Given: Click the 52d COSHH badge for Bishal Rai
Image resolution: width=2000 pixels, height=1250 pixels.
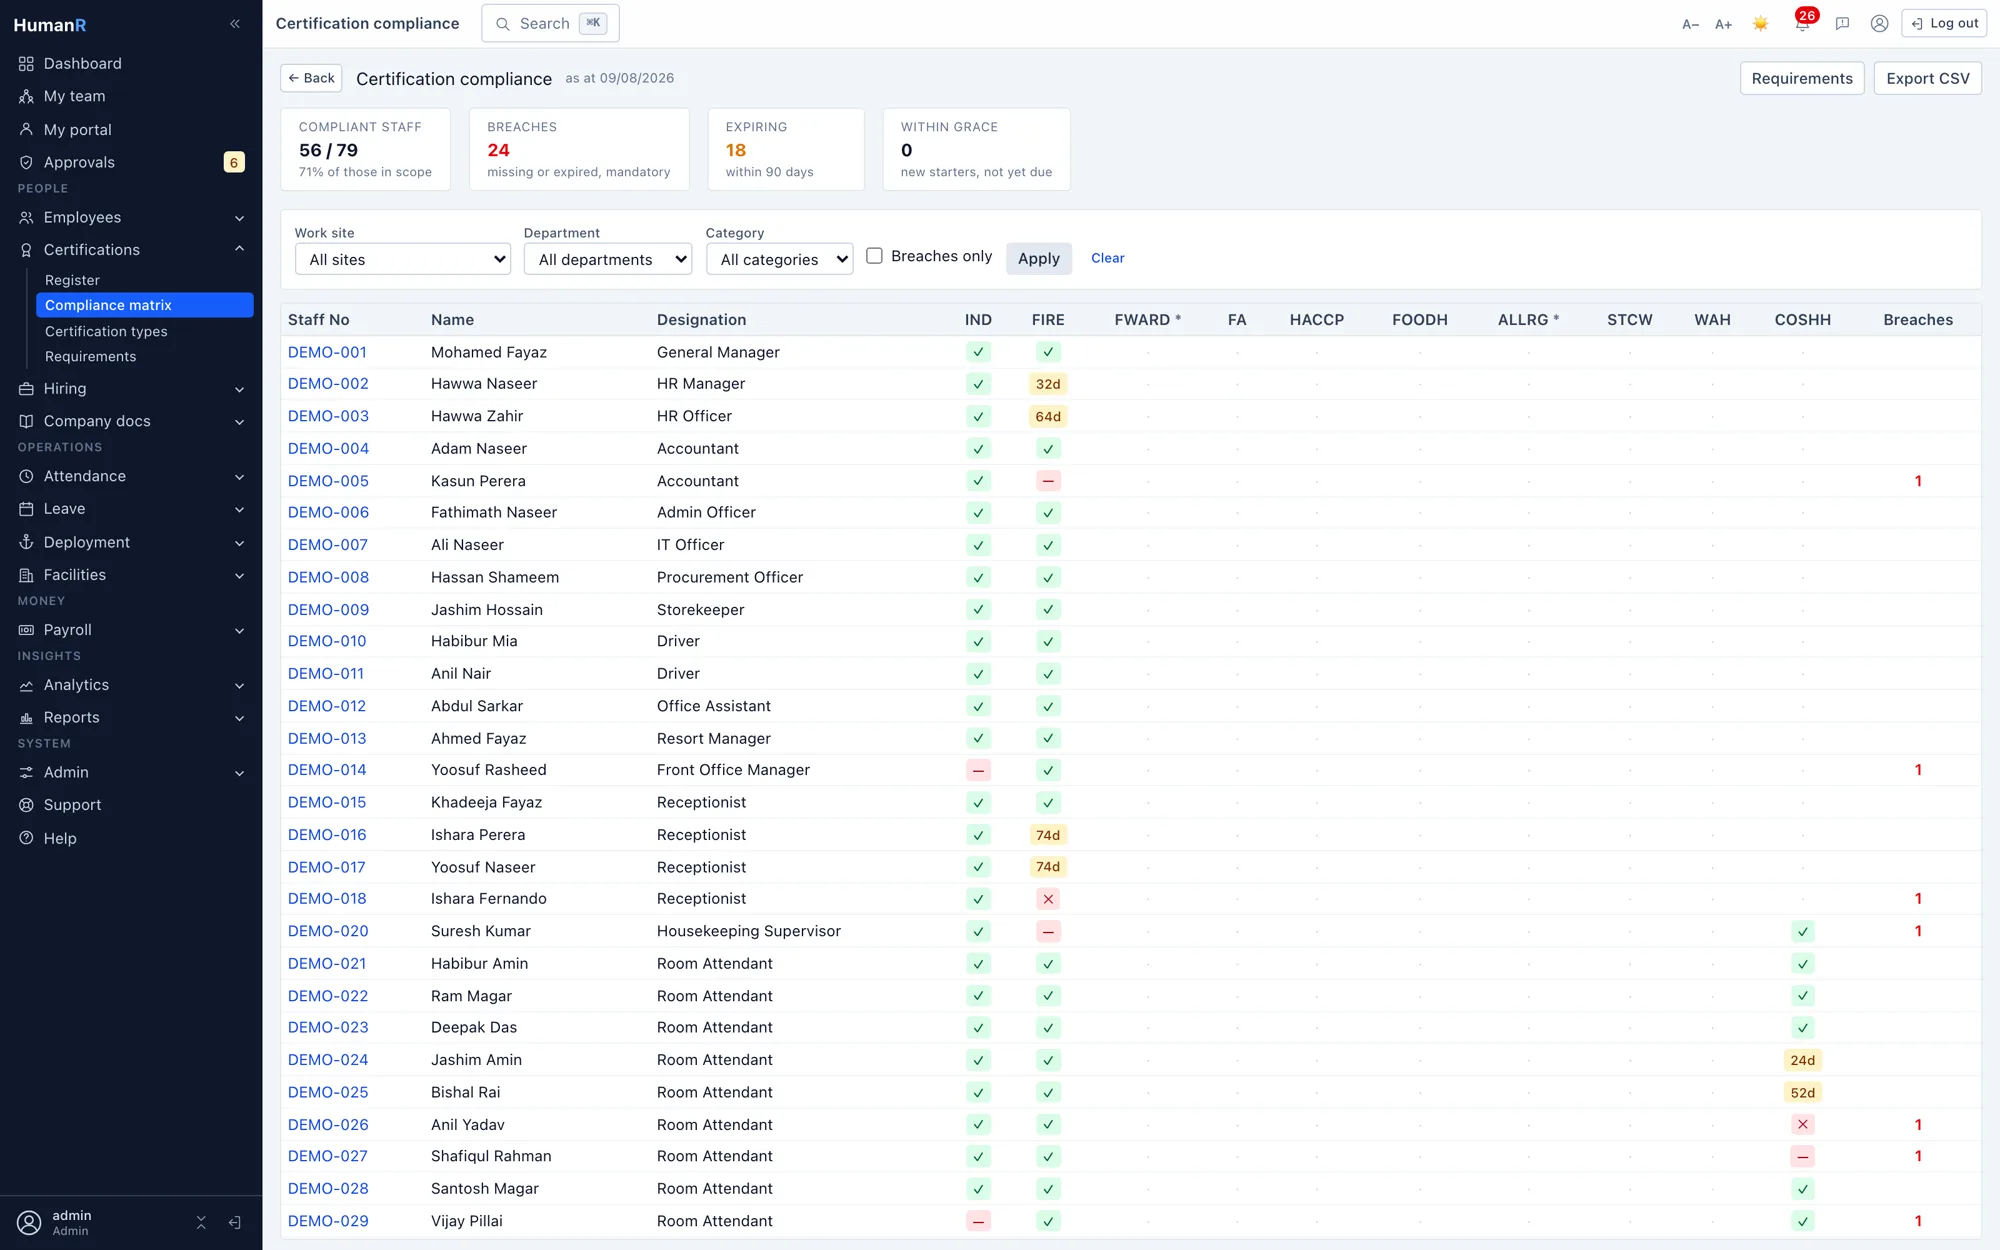Looking at the screenshot, I should pos(1802,1093).
